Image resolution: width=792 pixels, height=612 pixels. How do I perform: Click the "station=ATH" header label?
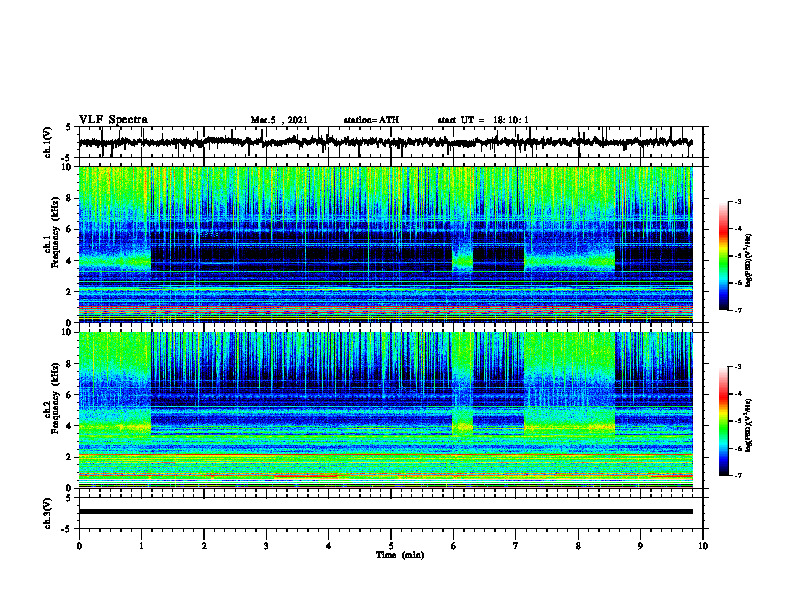tap(371, 120)
